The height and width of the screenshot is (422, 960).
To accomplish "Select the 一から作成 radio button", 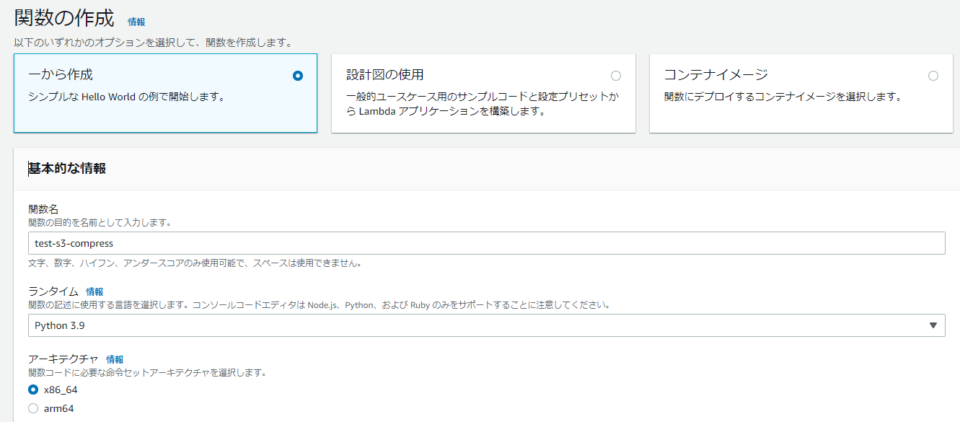I will pos(297,76).
